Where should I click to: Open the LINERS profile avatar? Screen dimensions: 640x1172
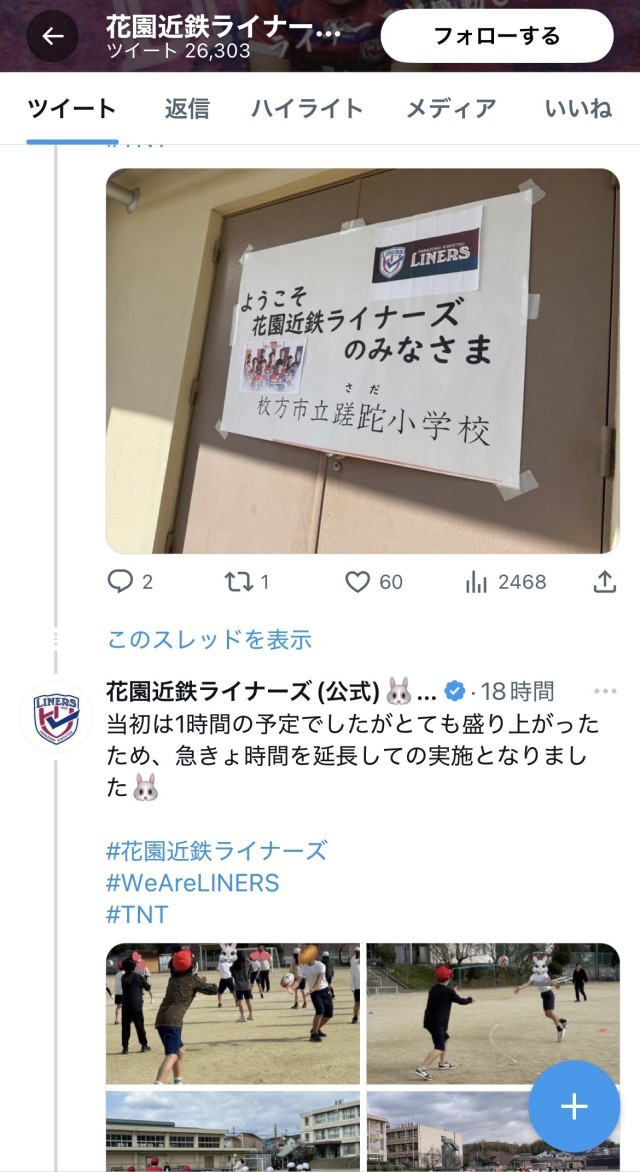pos(56,718)
